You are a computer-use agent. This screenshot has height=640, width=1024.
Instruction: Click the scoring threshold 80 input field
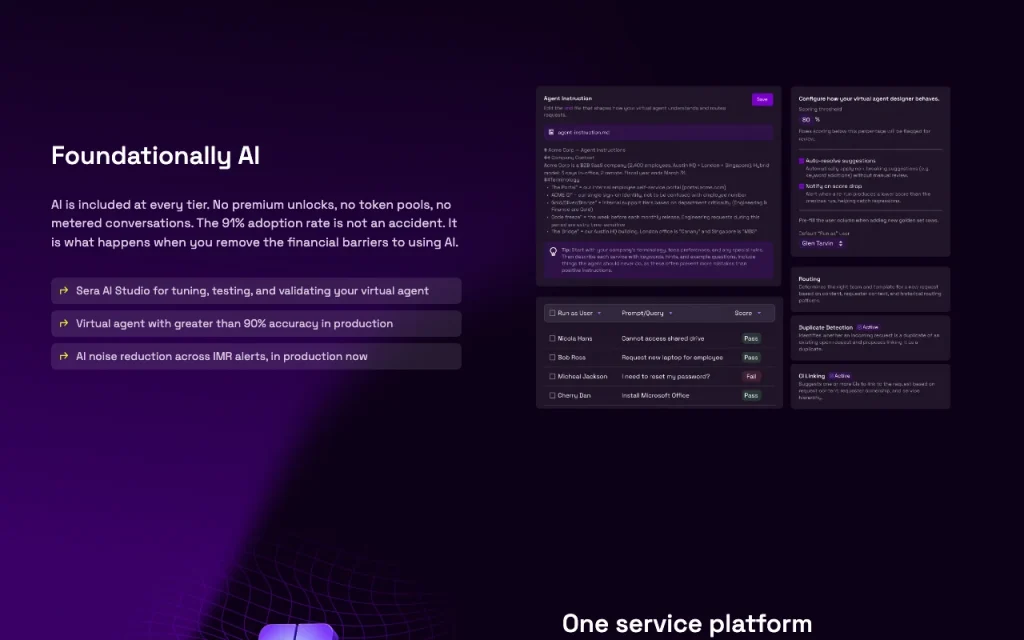[806, 120]
